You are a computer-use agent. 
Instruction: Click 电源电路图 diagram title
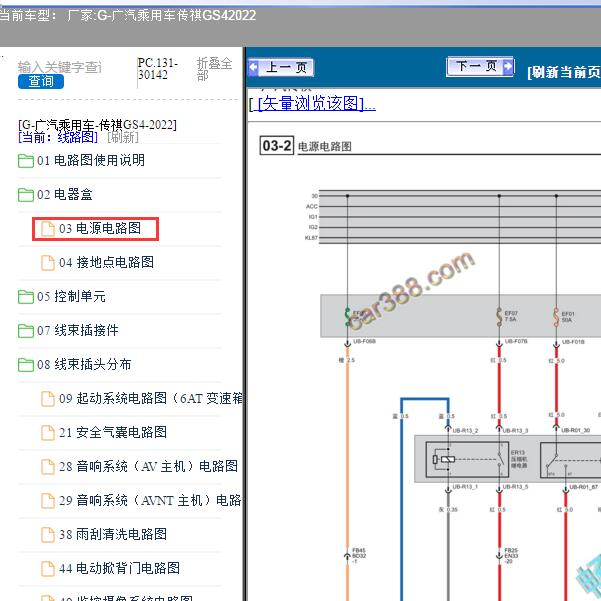325,146
